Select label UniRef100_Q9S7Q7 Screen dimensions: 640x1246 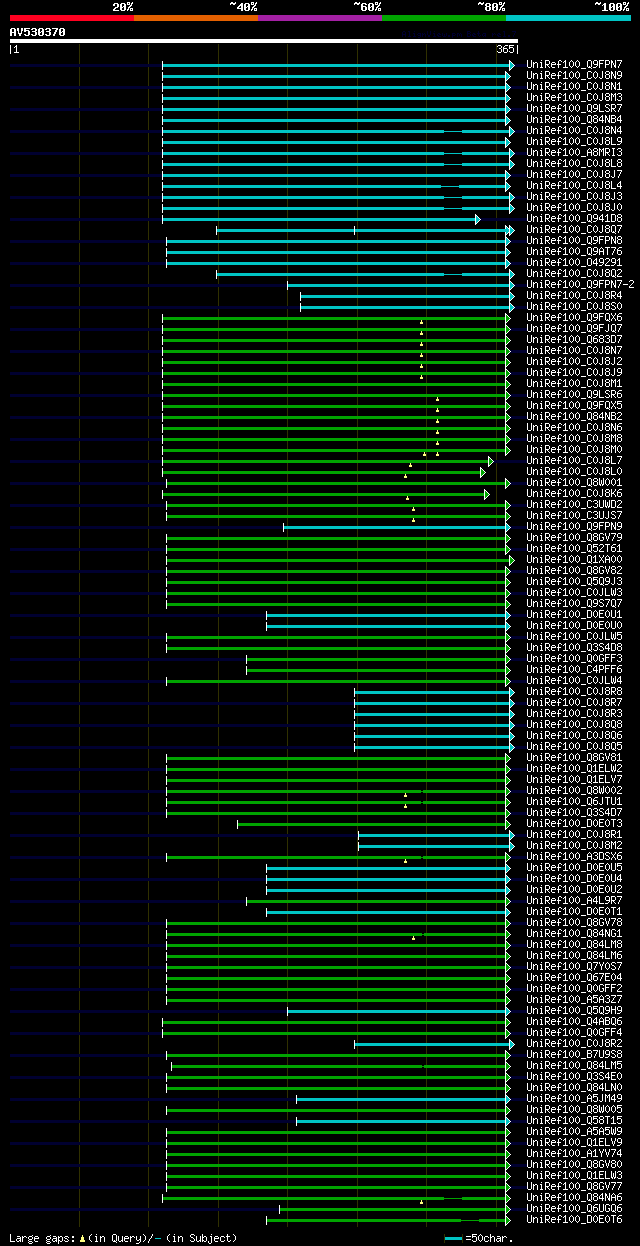pyautogui.click(x=574, y=604)
